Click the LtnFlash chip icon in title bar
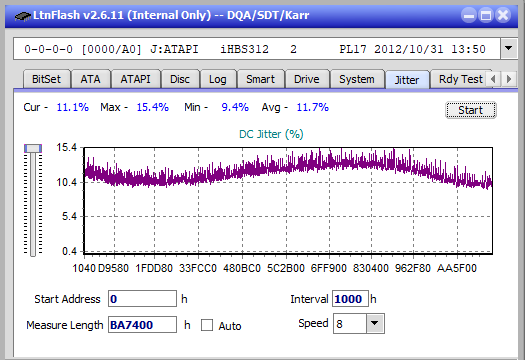 pyautogui.click(x=23, y=15)
